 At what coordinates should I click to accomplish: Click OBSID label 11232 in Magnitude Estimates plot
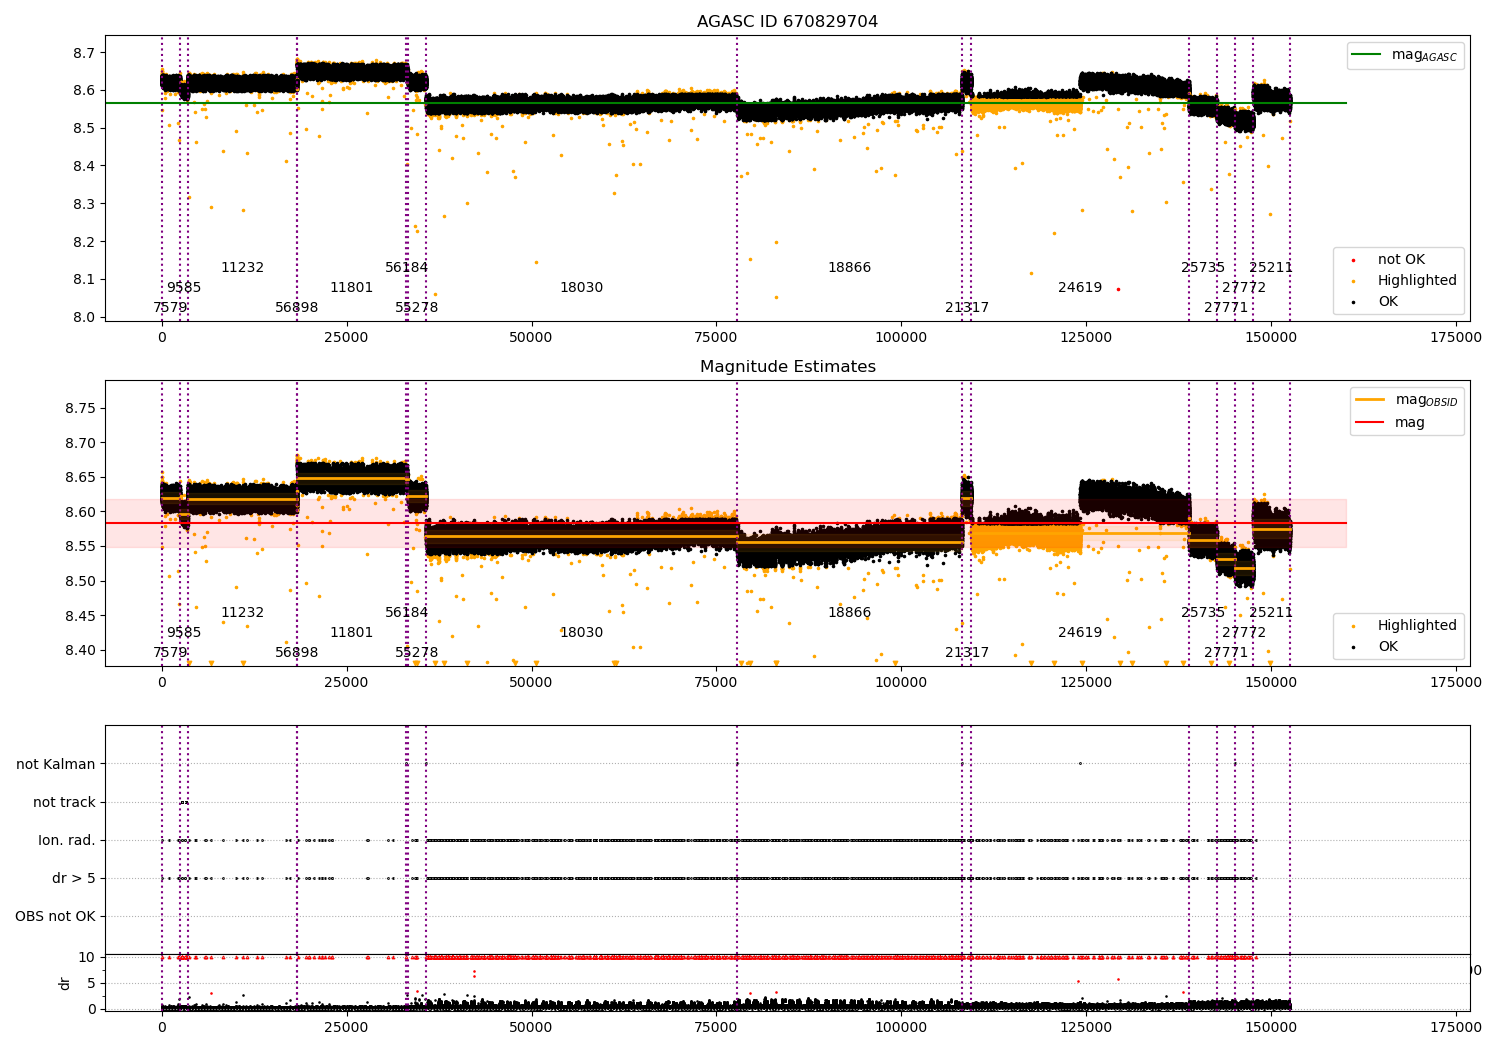(x=243, y=613)
